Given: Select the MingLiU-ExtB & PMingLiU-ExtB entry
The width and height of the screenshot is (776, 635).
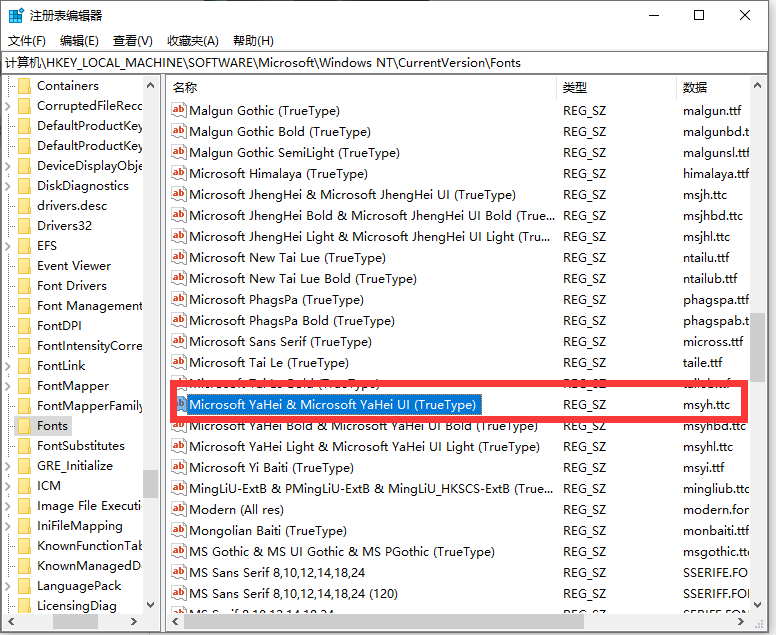Looking at the screenshot, I should [371, 488].
